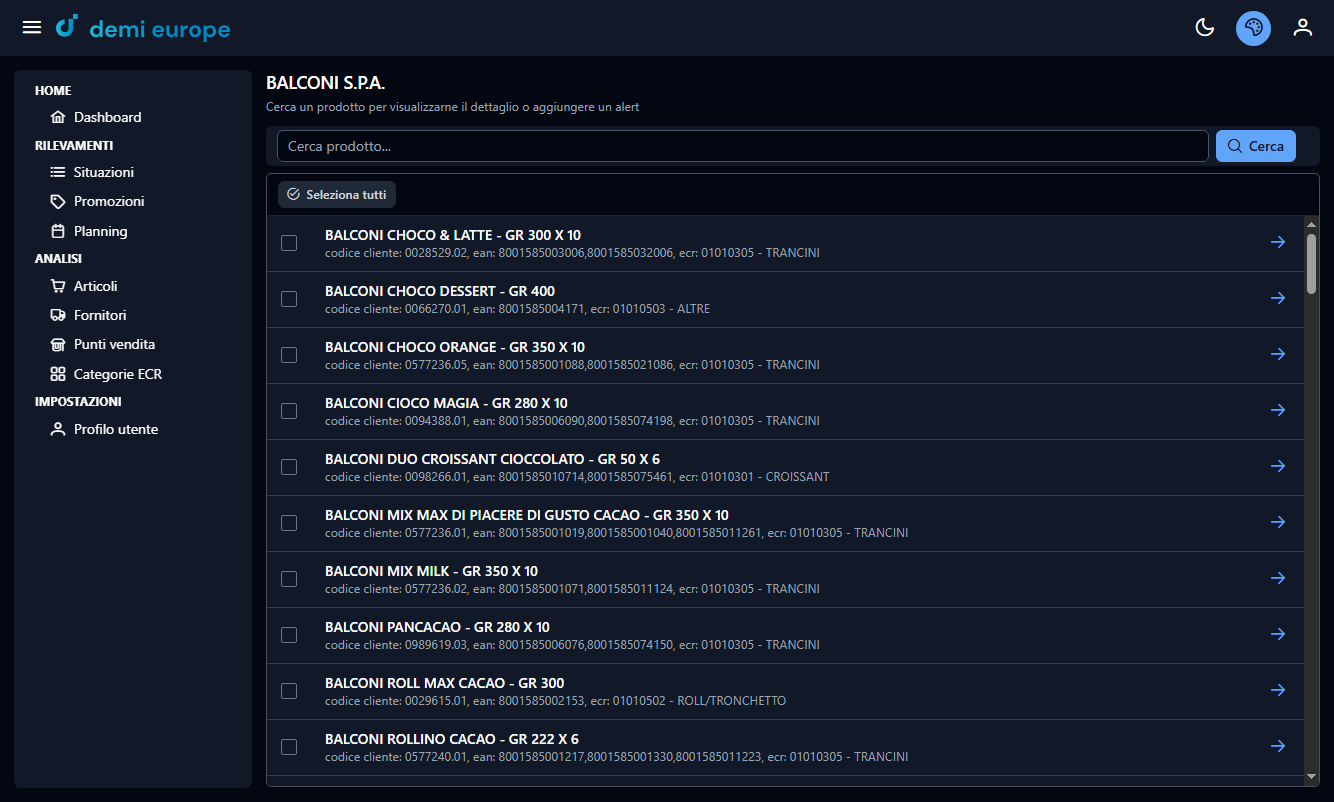1334x802 pixels.
Task: Open arrow for BALCONI CHOCO & LATTE
Action: coord(1277,242)
